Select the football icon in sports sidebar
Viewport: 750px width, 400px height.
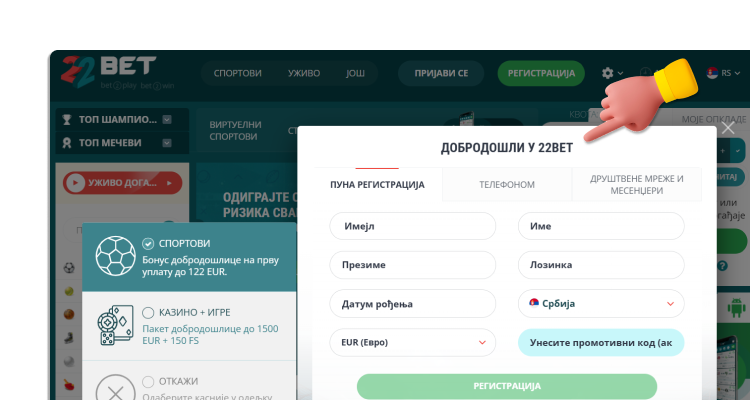tap(69, 268)
